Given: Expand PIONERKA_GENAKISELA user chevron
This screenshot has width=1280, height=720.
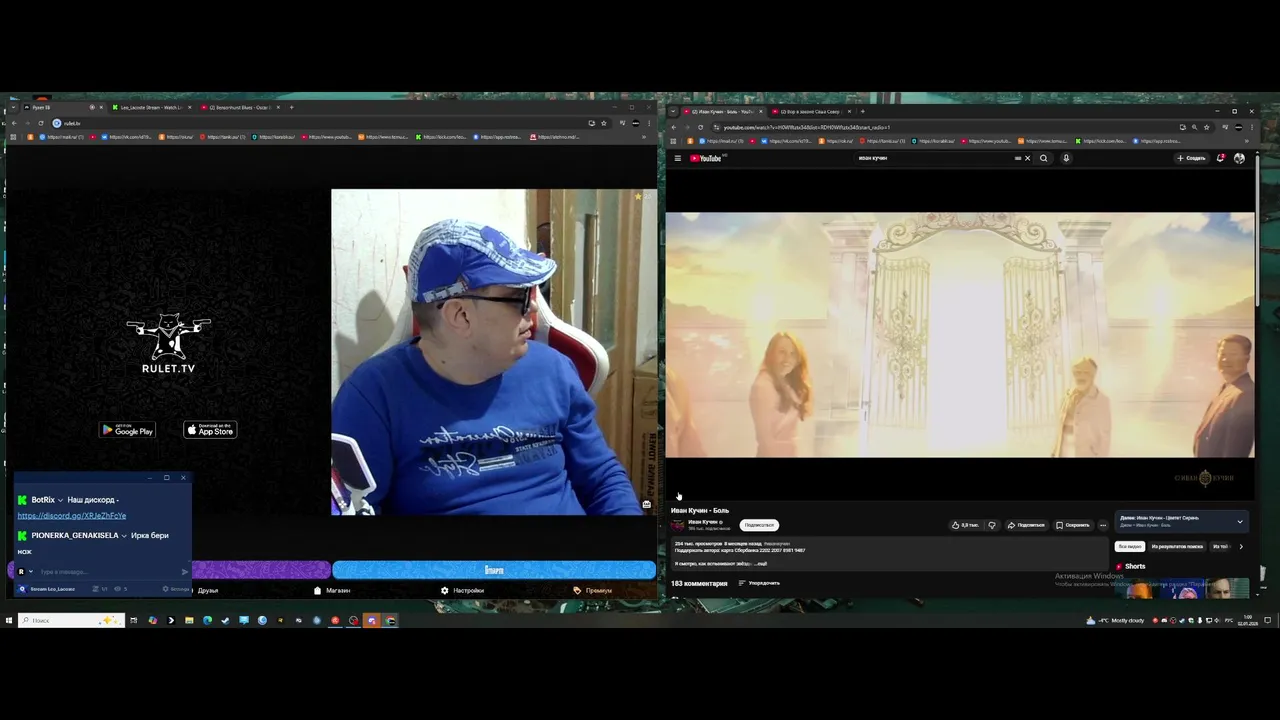Looking at the screenshot, I should pyautogui.click(x=124, y=536).
